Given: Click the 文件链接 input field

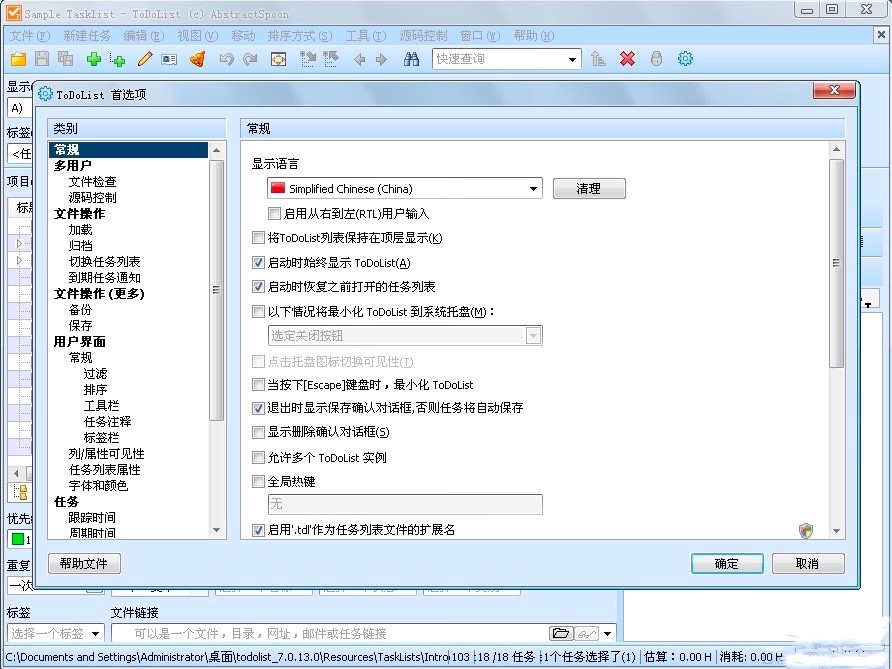Looking at the screenshot, I should [330, 633].
